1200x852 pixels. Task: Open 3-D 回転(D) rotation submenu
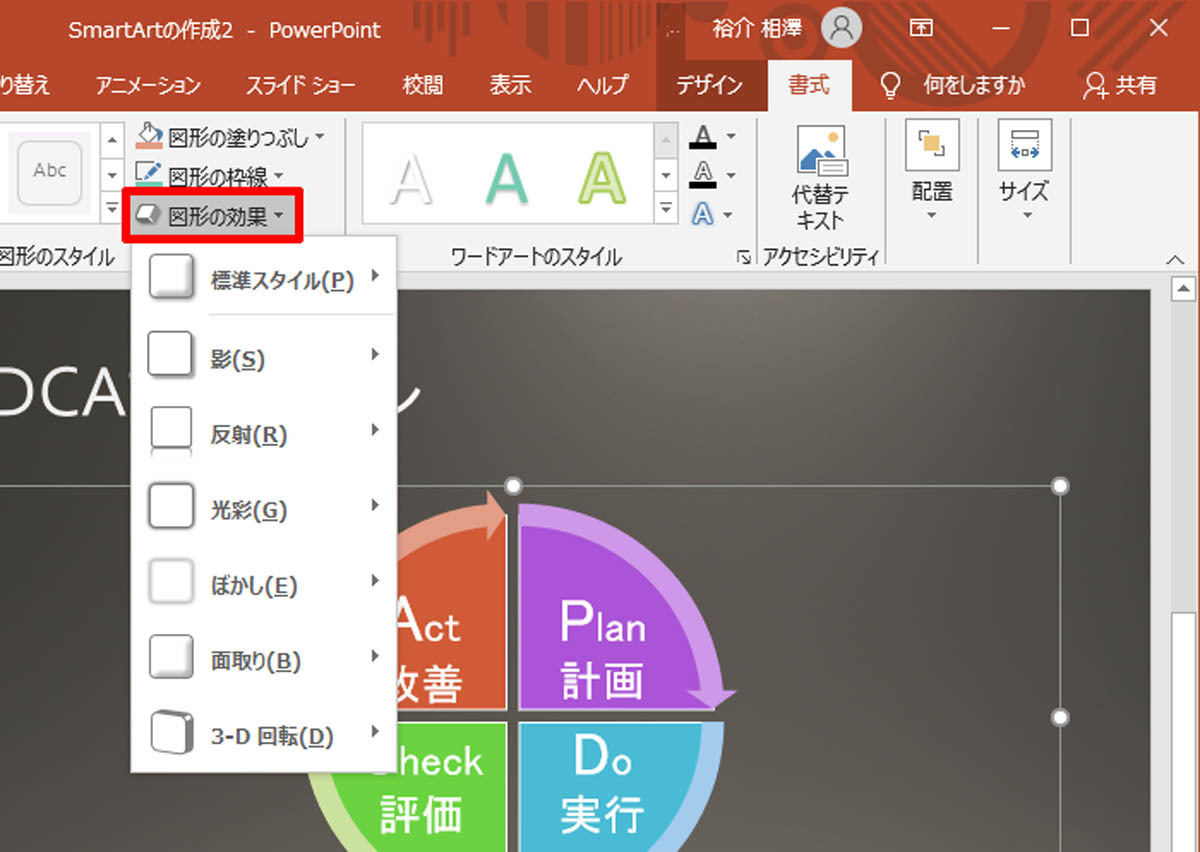pos(264,735)
